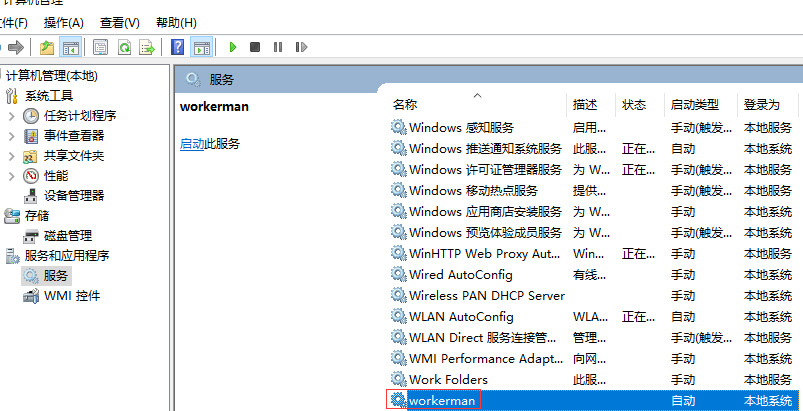
Task: Expand the 共享文件夹 tree node
Action: pos(12,156)
